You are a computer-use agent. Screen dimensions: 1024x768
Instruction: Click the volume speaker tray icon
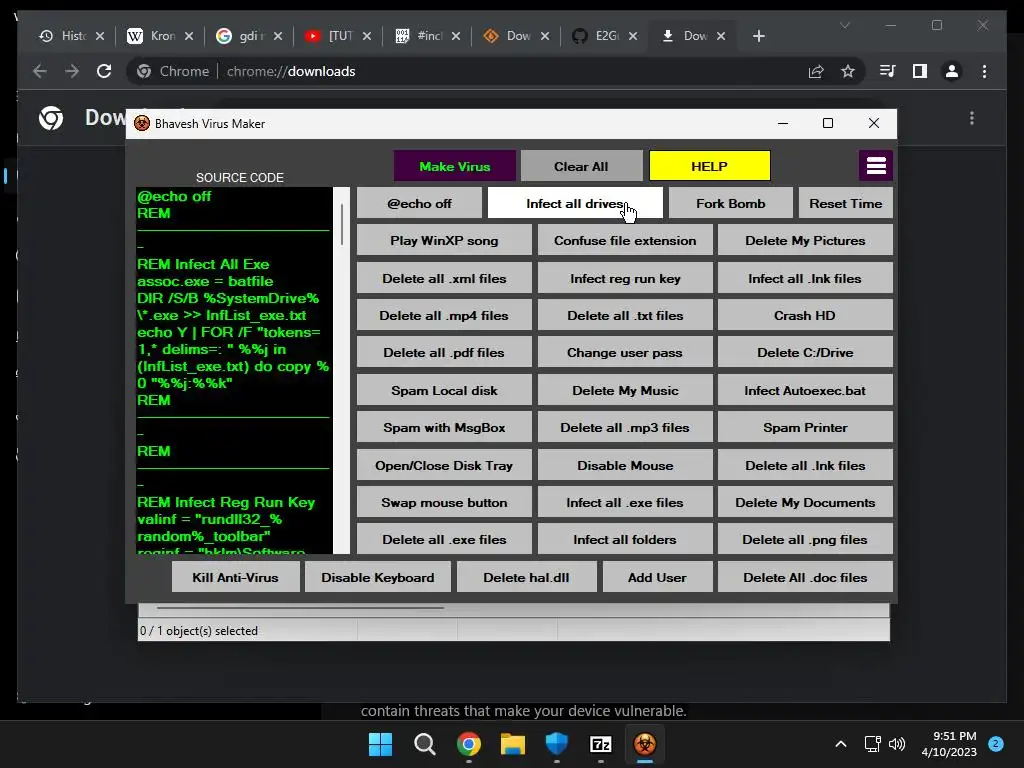897,744
